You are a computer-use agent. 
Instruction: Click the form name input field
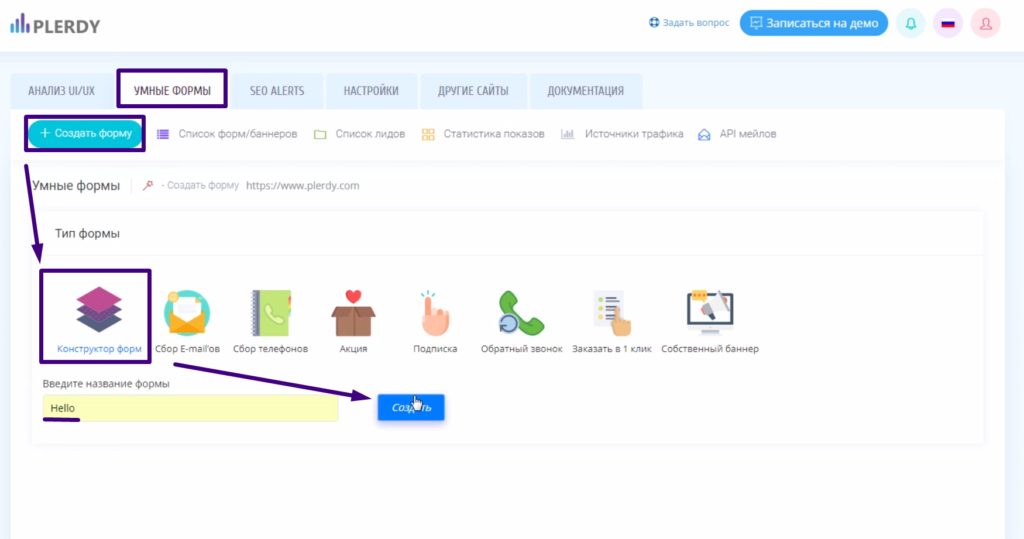click(190, 408)
